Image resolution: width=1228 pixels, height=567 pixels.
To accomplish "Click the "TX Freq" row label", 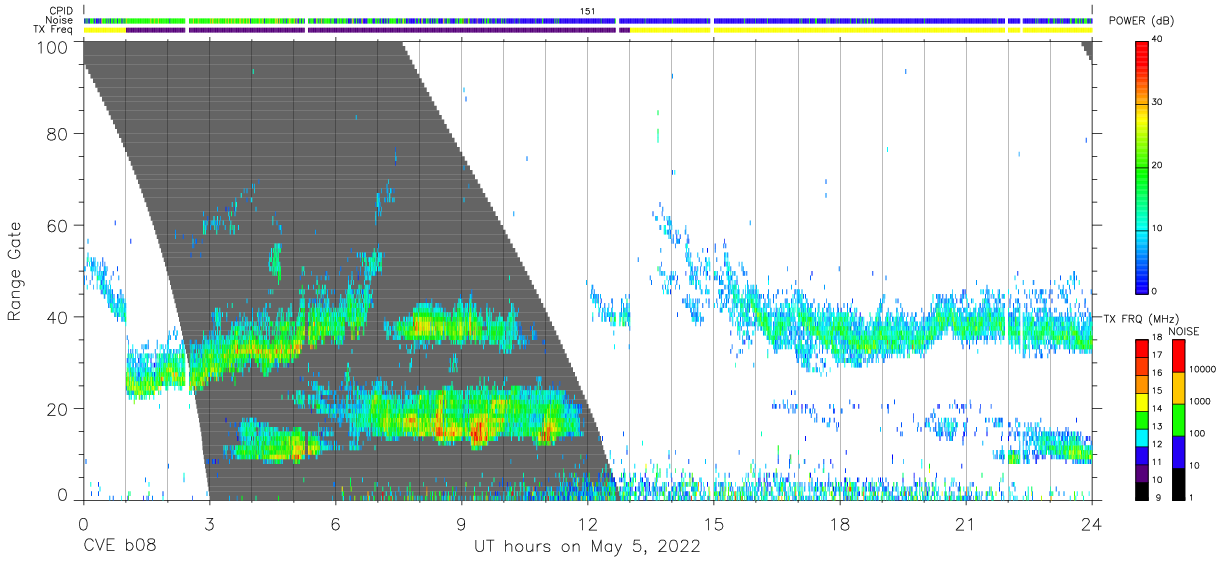I will coord(54,30).
